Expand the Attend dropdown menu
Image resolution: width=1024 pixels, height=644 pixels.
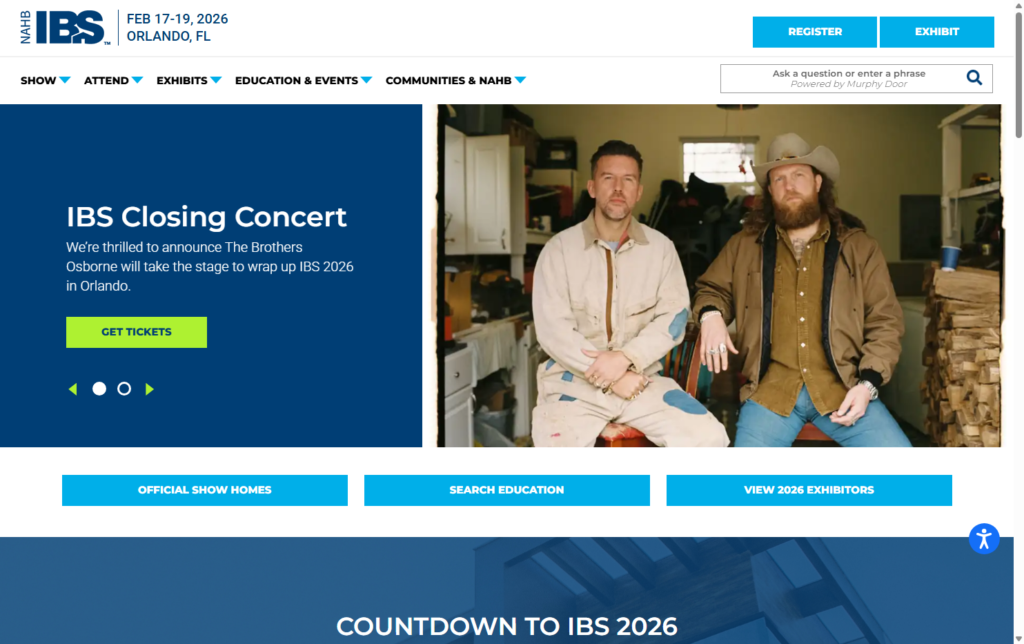click(113, 80)
